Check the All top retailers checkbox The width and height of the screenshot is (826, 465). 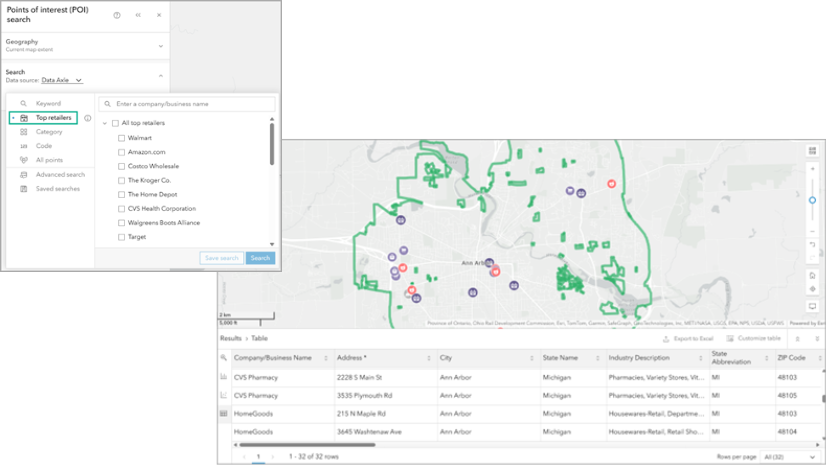[x=115, y=123]
